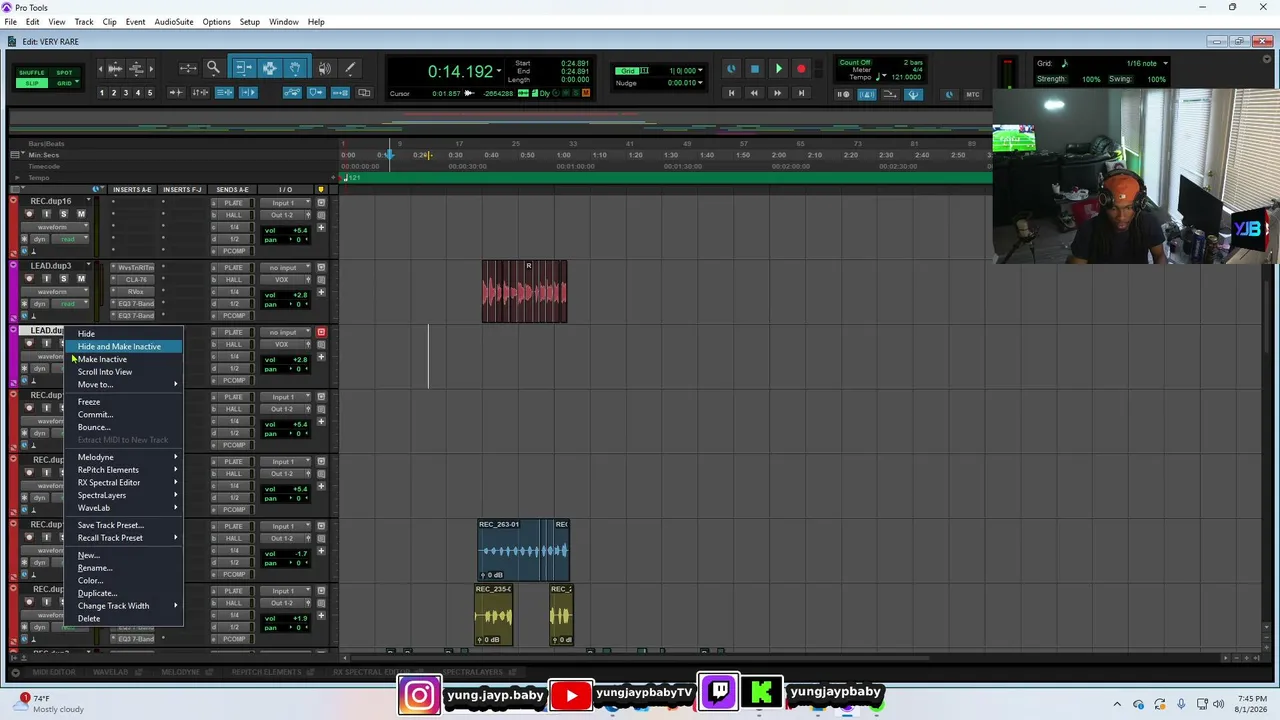Image resolution: width=1280 pixels, height=720 pixels.
Task: Select the red LEAD audio clip
Action: (524, 292)
